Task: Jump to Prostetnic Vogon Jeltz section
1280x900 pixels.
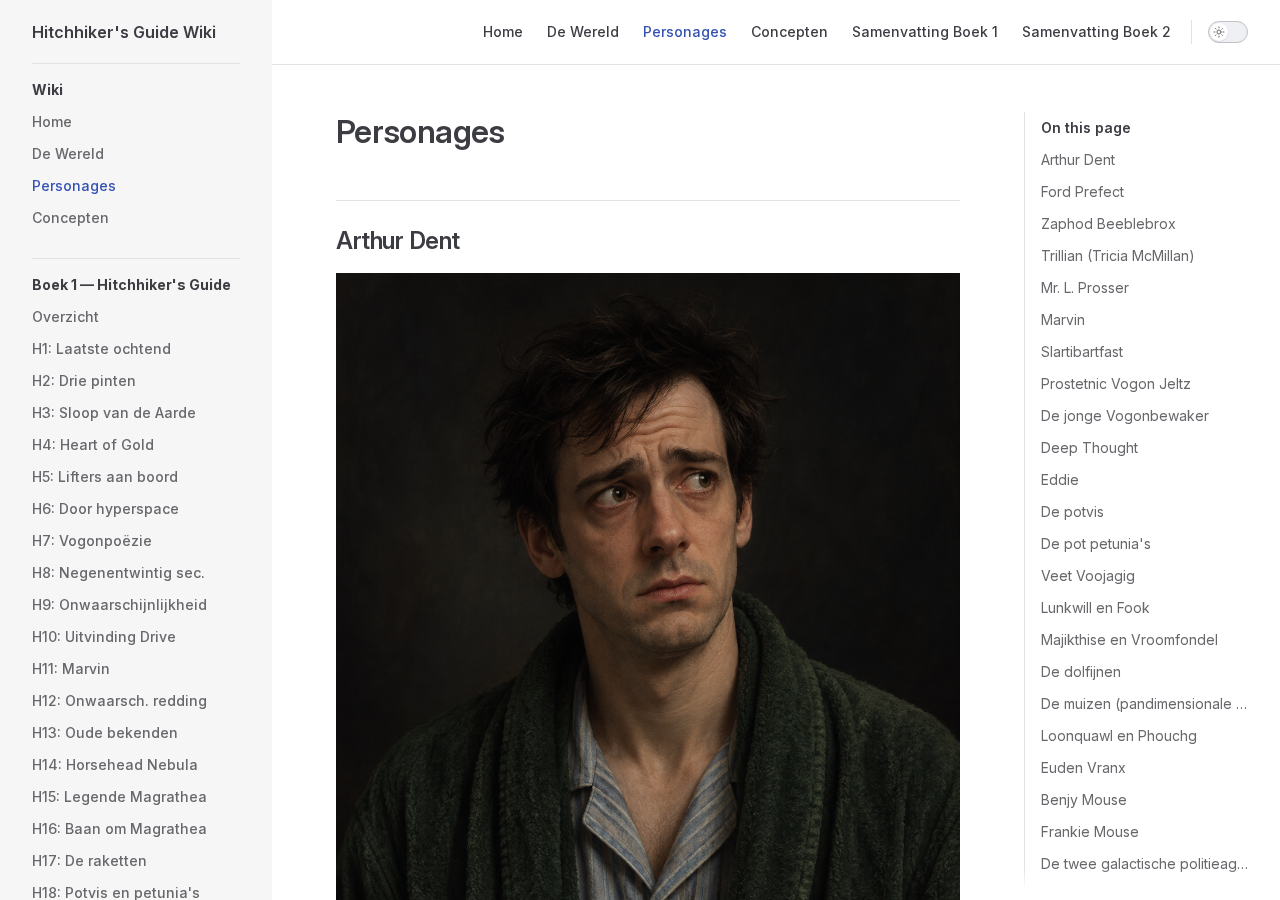Action: [x=1116, y=384]
